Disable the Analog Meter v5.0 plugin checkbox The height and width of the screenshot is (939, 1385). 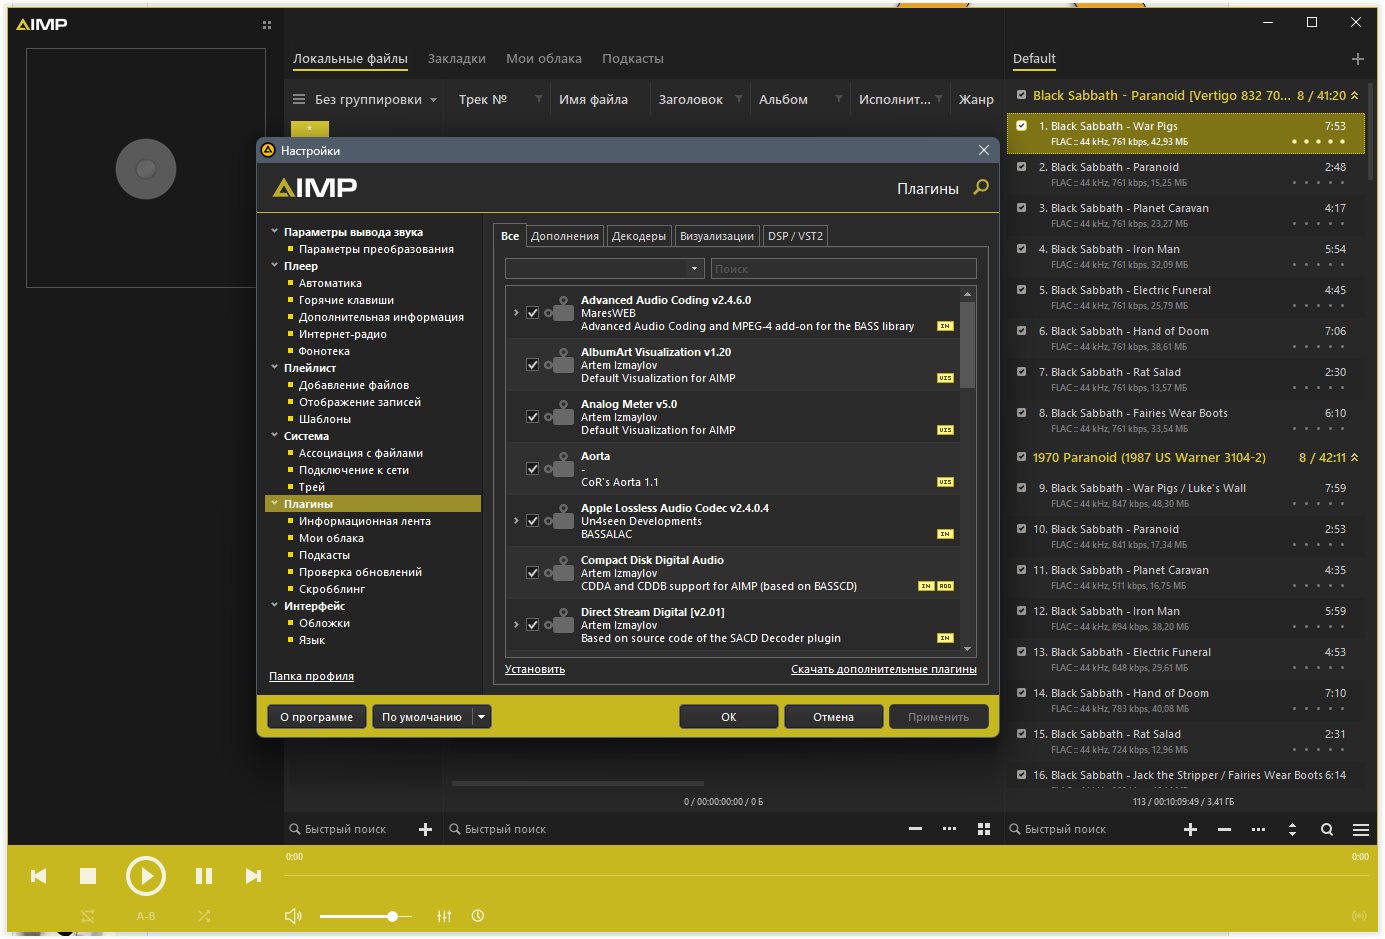tap(533, 417)
